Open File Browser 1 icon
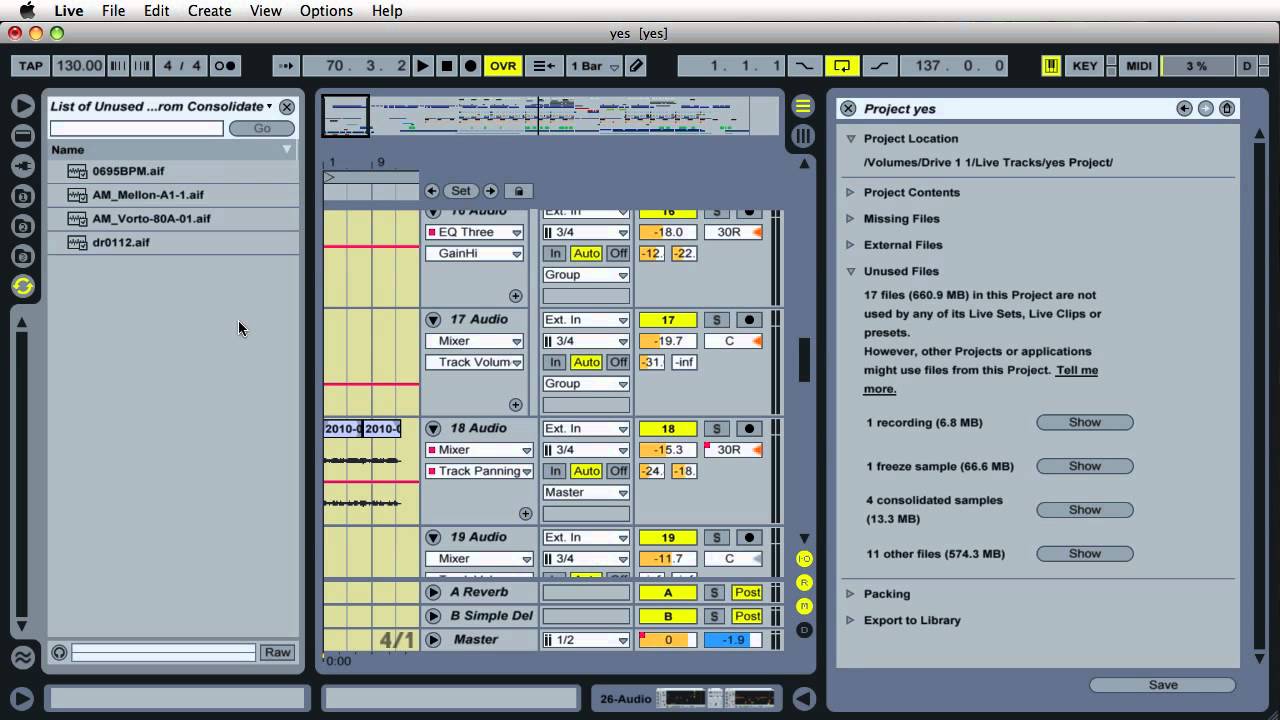Image resolution: width=1280 pixels, height=720 pixels. coord(22,196)
